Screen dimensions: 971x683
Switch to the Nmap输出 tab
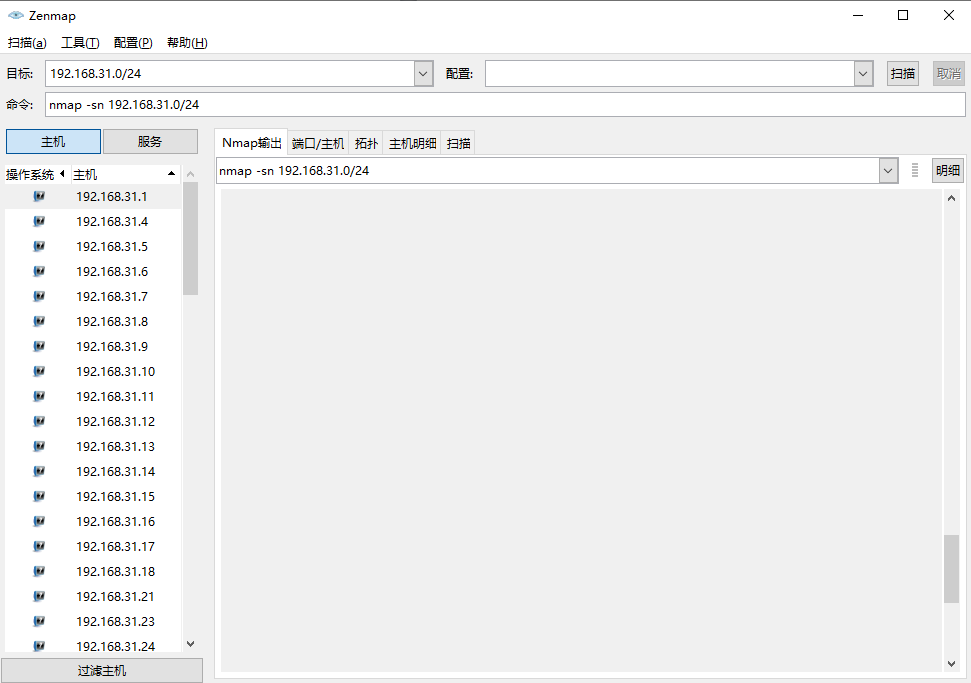(x=251, y=143)
